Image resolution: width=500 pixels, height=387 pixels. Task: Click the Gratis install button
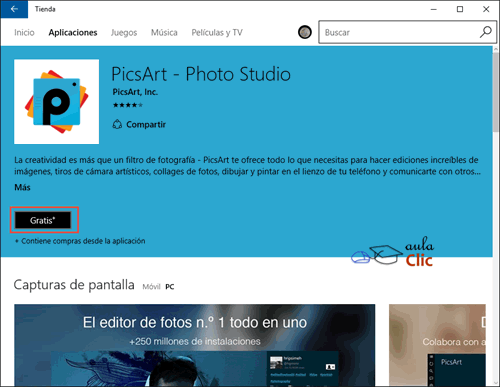(x=43, y=220)
